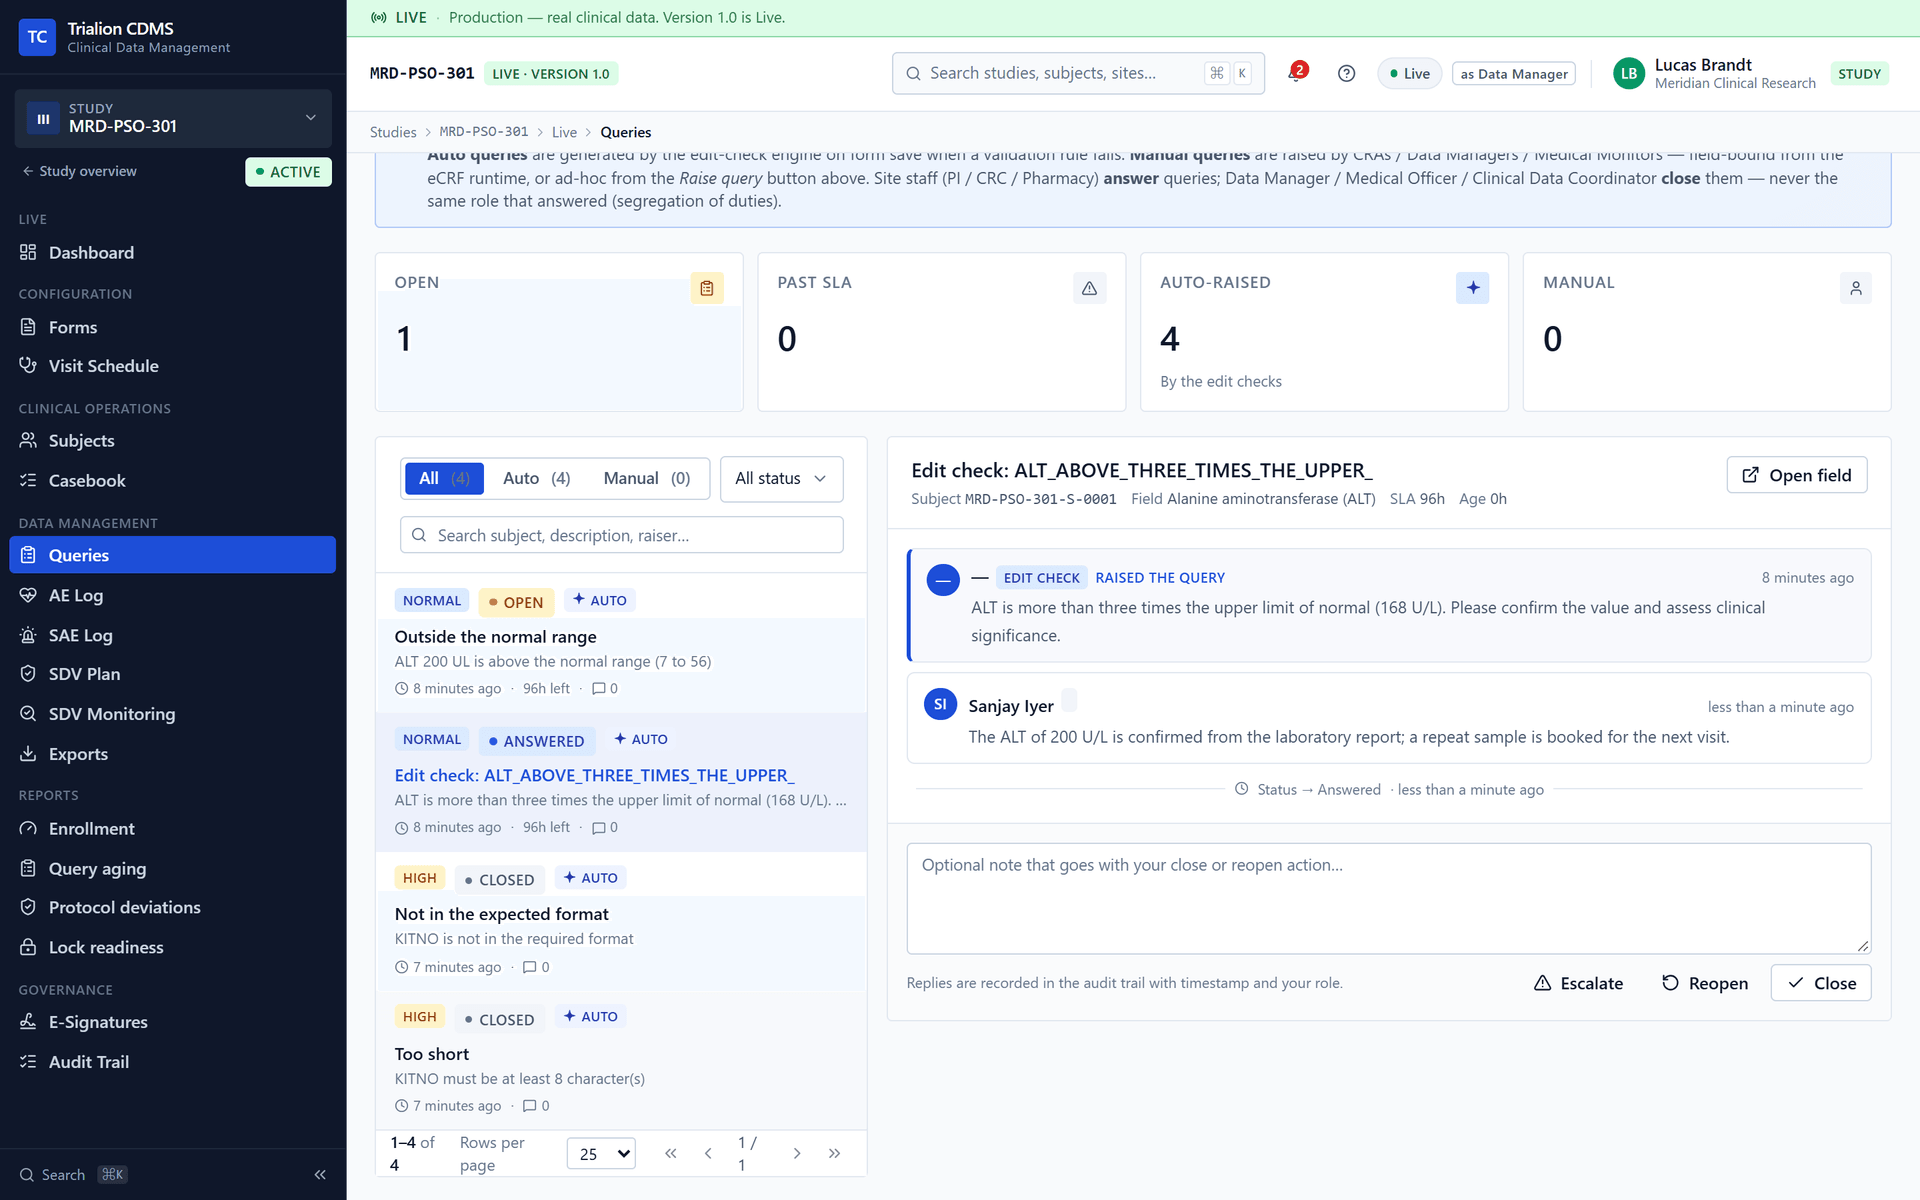
Task: Click the Escalate button
Action: coord(1578,983)
